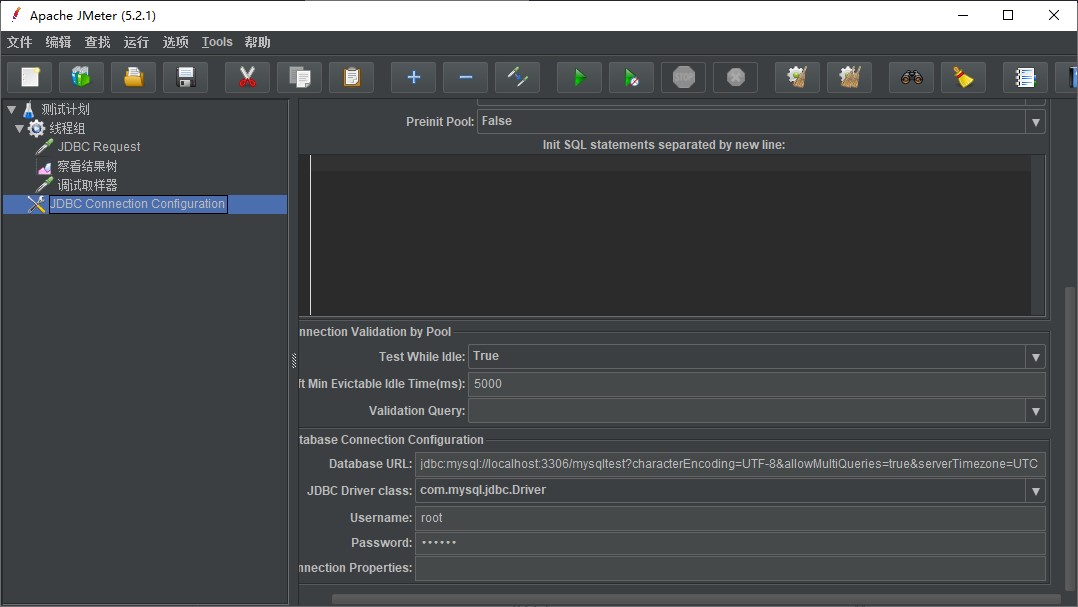Start test with no pauses icon
The height and width of the screenshot is (607, 1078).
point(631,77)
